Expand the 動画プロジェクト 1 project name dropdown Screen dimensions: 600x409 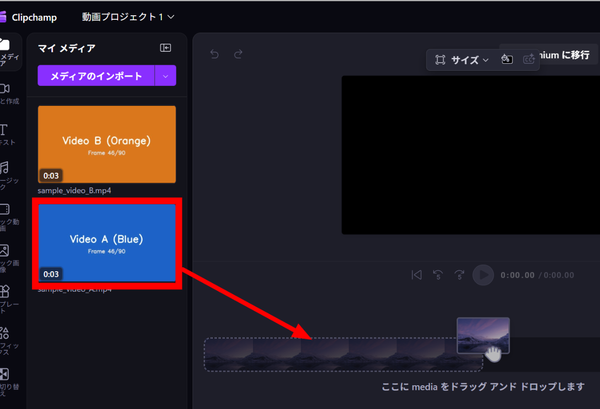pos(128,17)
